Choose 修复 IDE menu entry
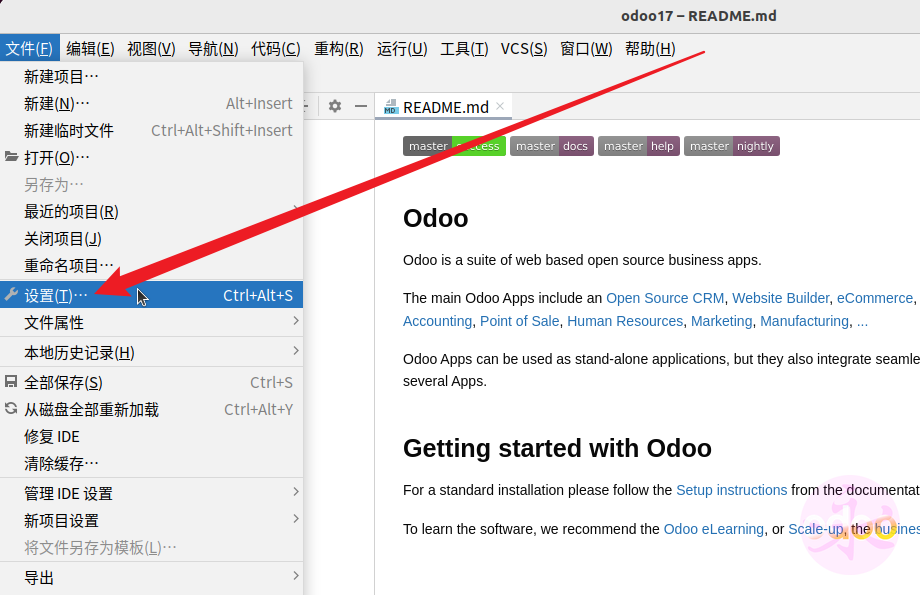 151,437
